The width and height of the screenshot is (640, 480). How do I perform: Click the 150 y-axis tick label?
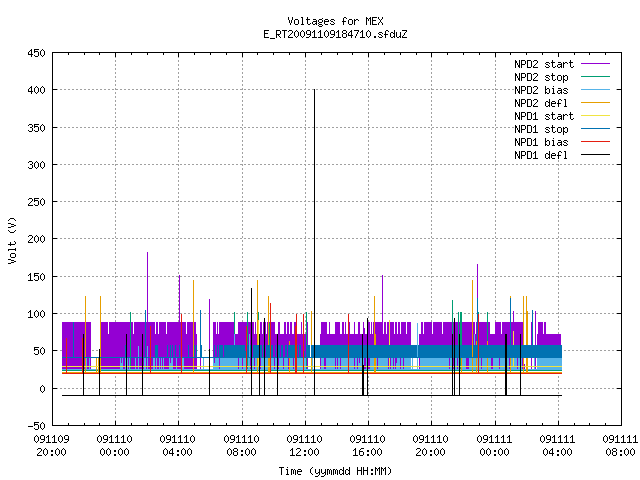coord(36,277)
